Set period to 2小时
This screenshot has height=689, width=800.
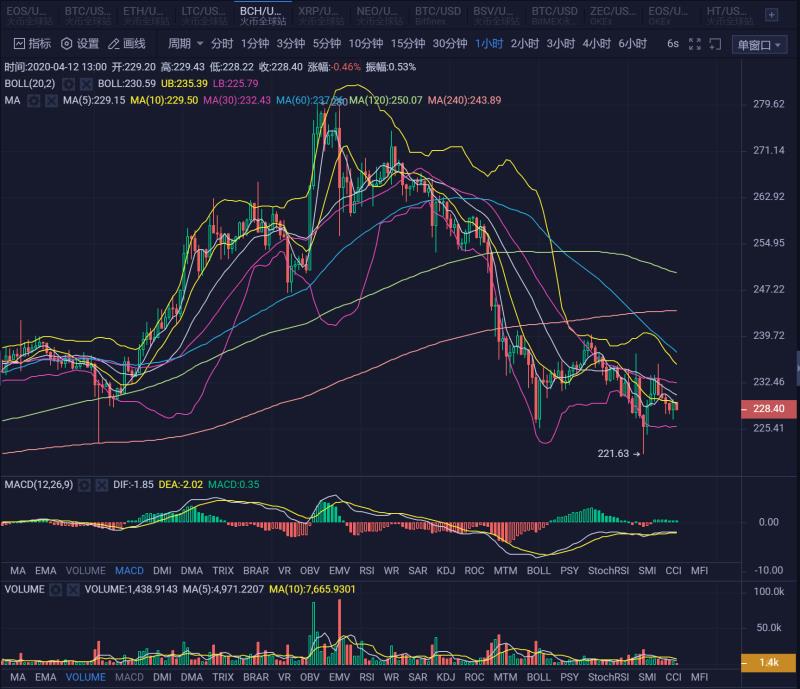(x=524, y=44)
